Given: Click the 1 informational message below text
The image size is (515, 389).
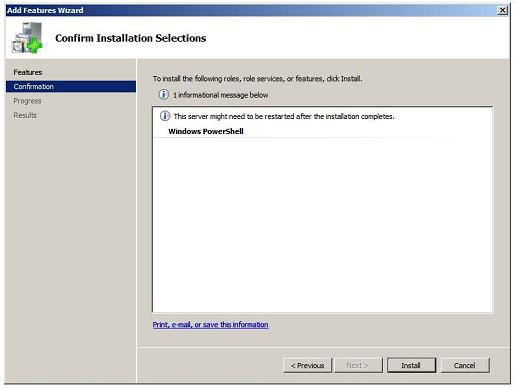Looking at the screenshot, I should pos(220,95).
